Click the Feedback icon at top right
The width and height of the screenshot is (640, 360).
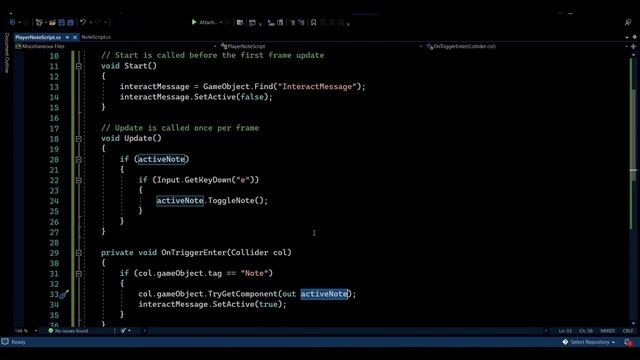[x=628, y=22]
